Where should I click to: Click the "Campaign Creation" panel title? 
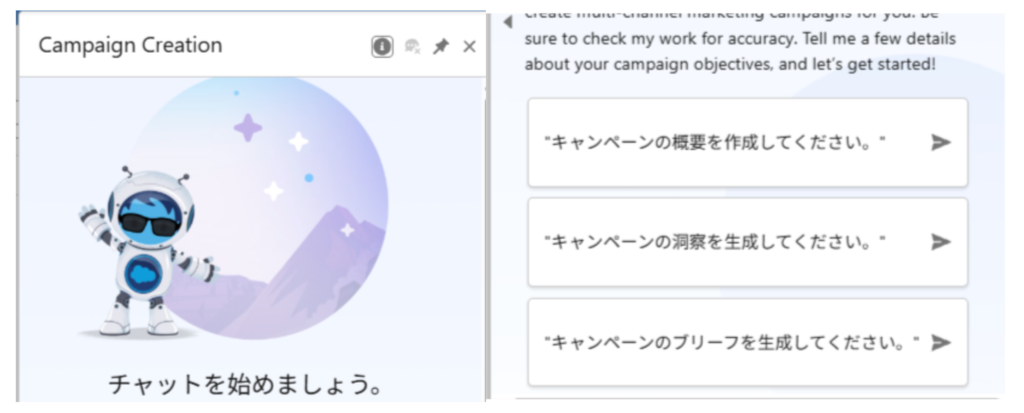tap(130, 45)
